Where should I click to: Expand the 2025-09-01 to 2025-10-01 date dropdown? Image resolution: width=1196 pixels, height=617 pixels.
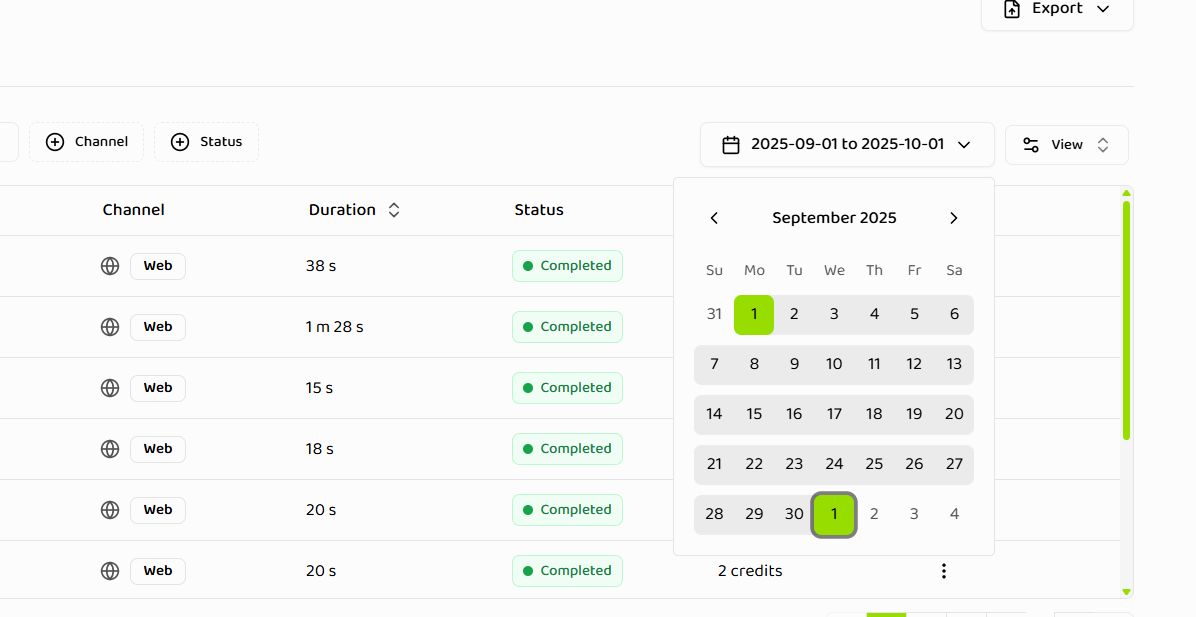(x=964, y=144)
